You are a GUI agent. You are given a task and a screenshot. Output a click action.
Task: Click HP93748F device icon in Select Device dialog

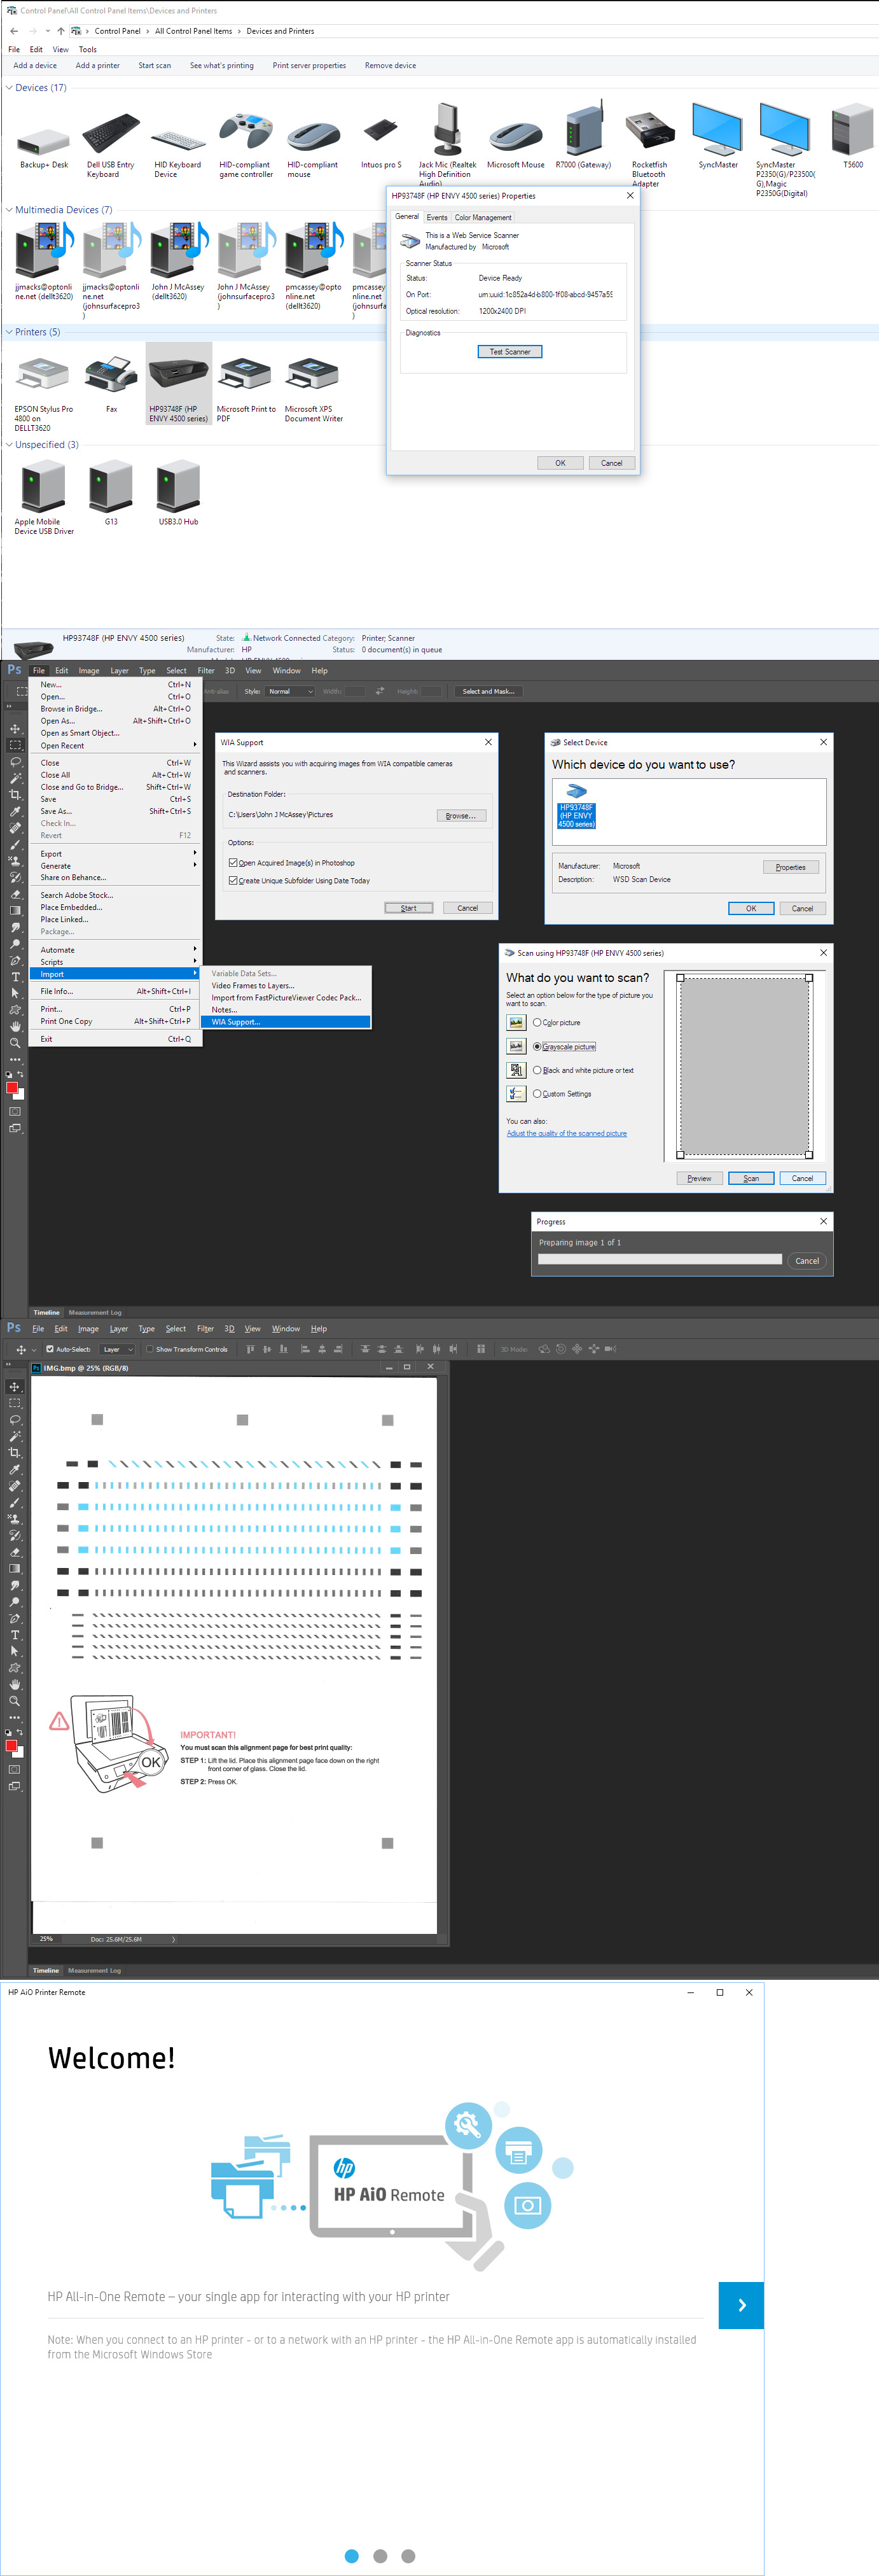576,805
